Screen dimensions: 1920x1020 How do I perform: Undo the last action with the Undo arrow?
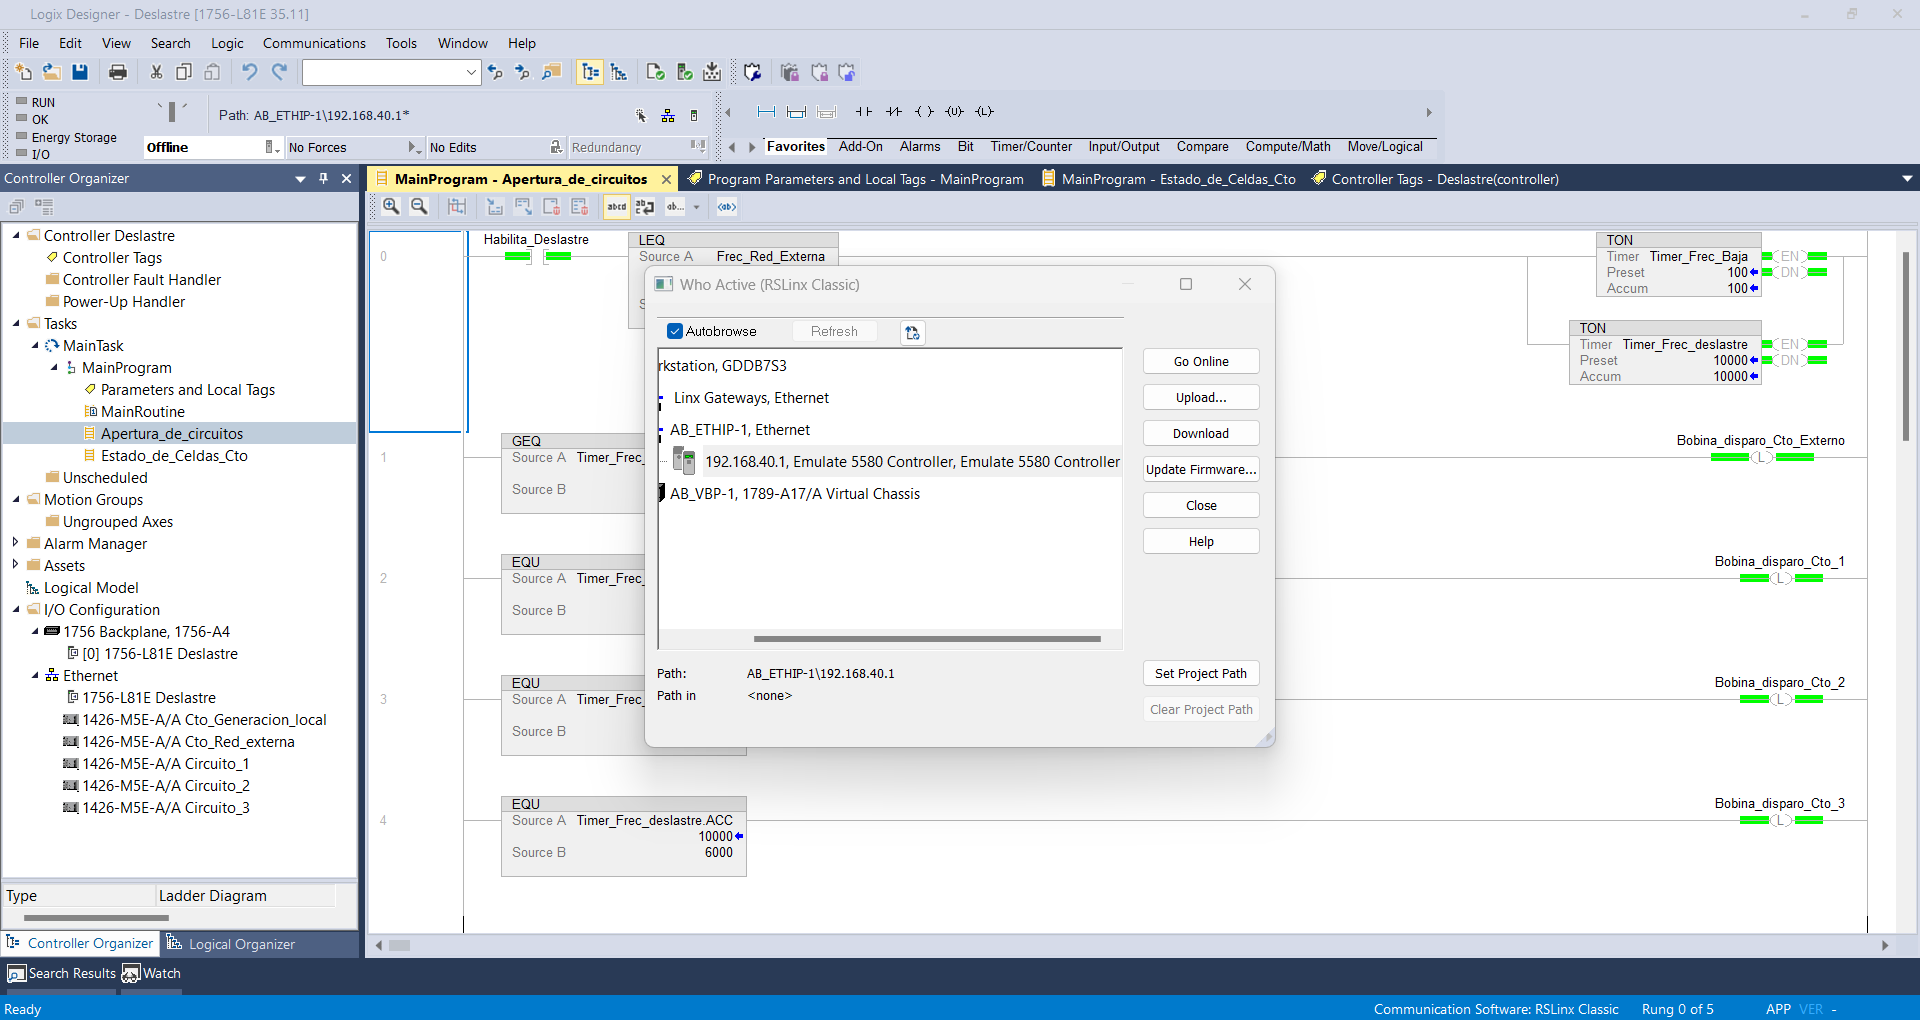tap(250, 72)
